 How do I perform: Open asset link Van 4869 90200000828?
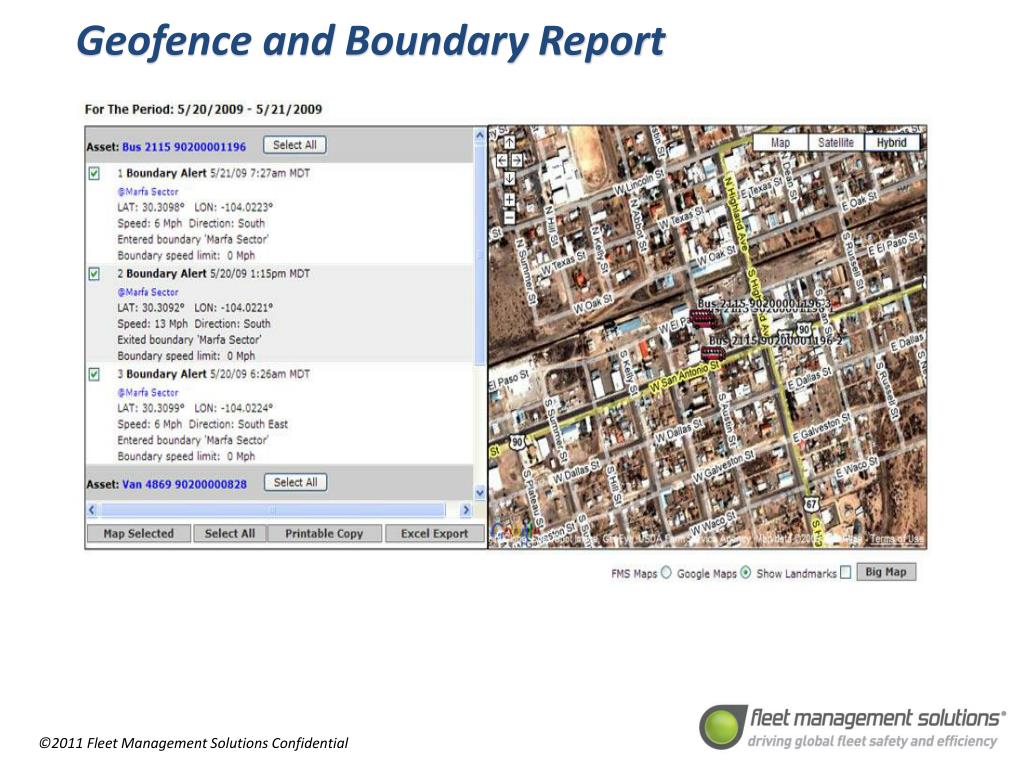point(184,484)
